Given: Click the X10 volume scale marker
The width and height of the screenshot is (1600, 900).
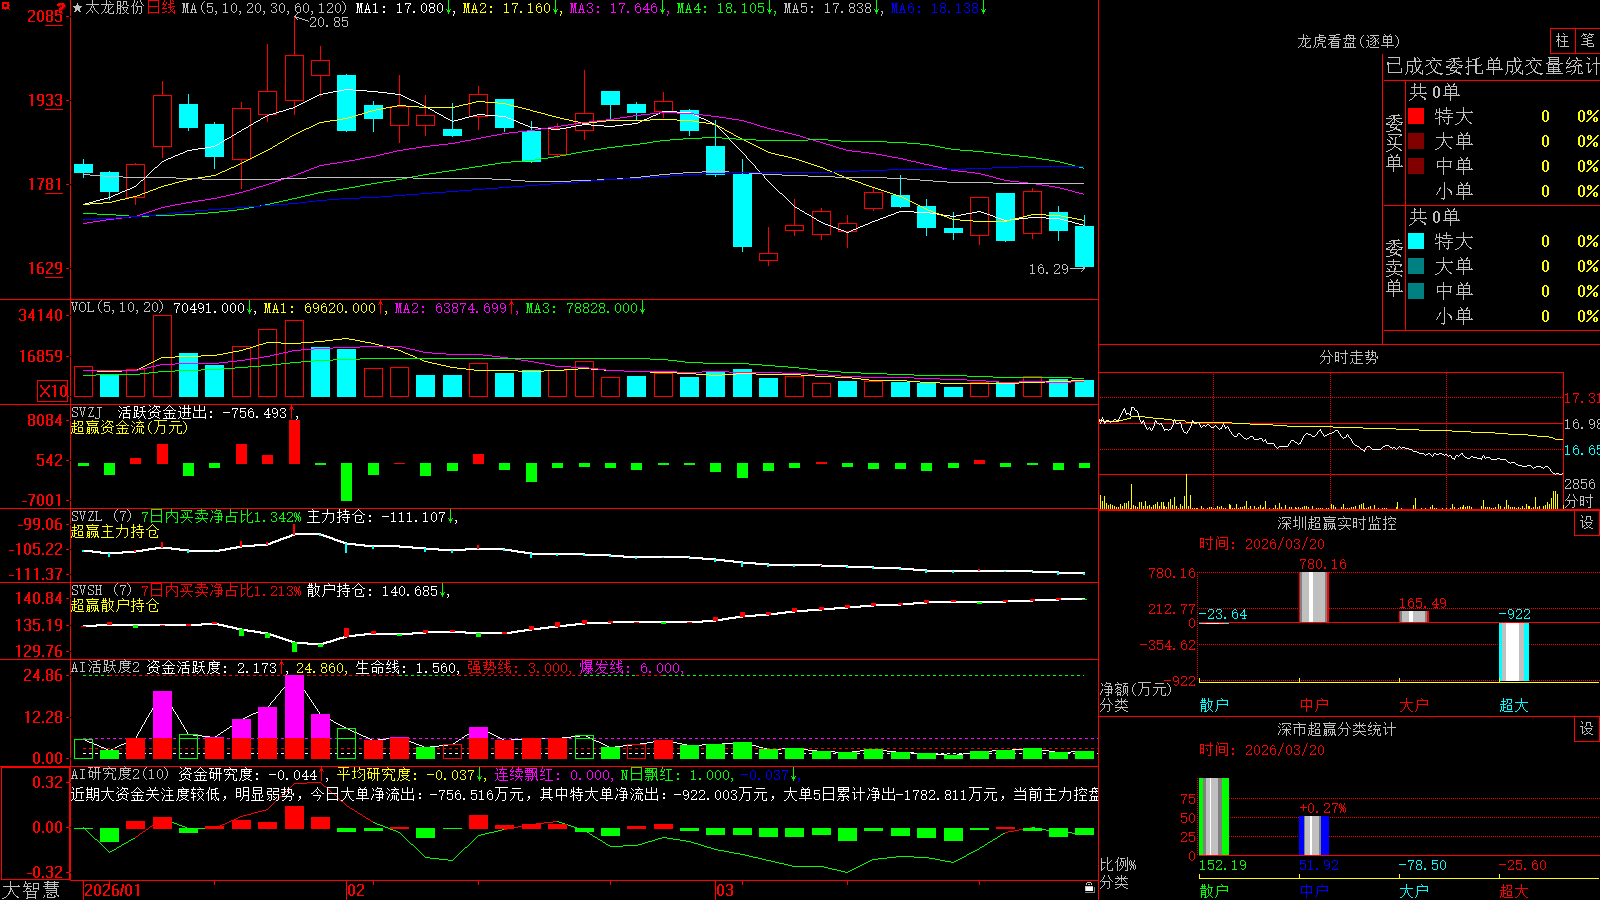Looking at the screenshot, I should point(53,391).
